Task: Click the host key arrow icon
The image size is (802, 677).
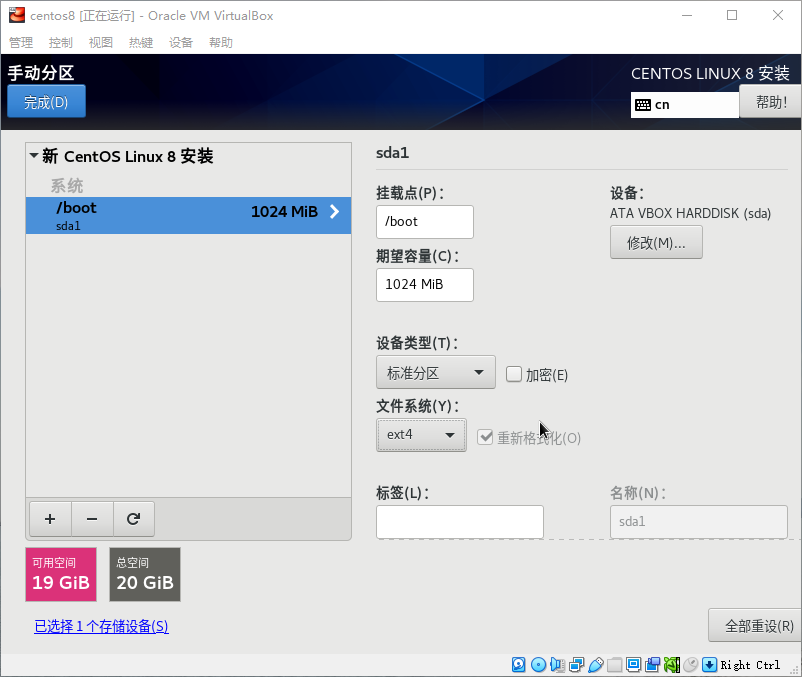Action: pyautogui.click(x=709, y=665)
